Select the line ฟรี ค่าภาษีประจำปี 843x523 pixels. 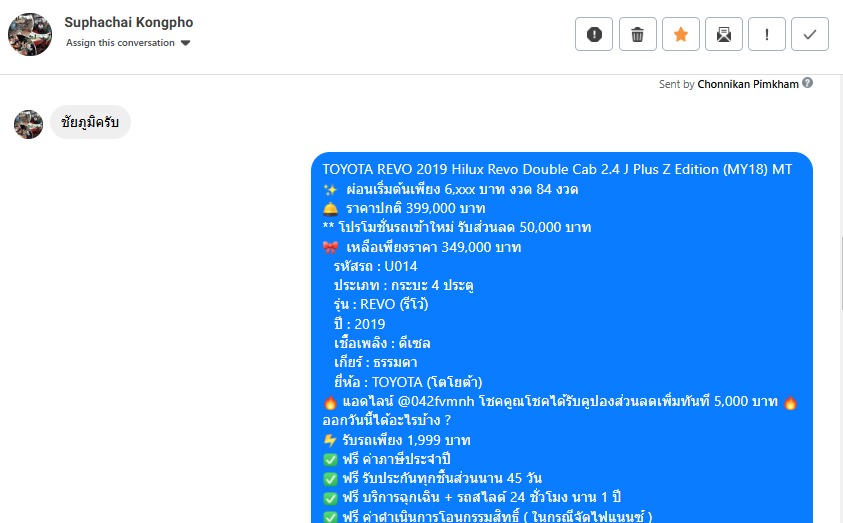[387, 460]
